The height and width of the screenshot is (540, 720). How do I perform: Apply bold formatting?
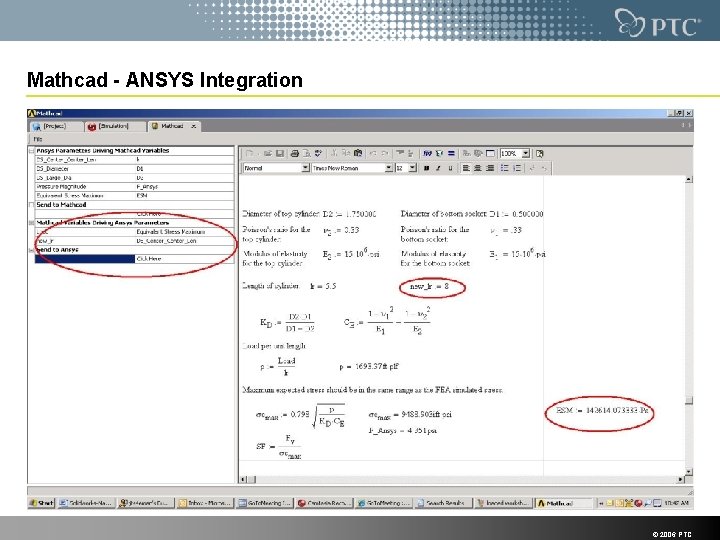click(427, 168)
